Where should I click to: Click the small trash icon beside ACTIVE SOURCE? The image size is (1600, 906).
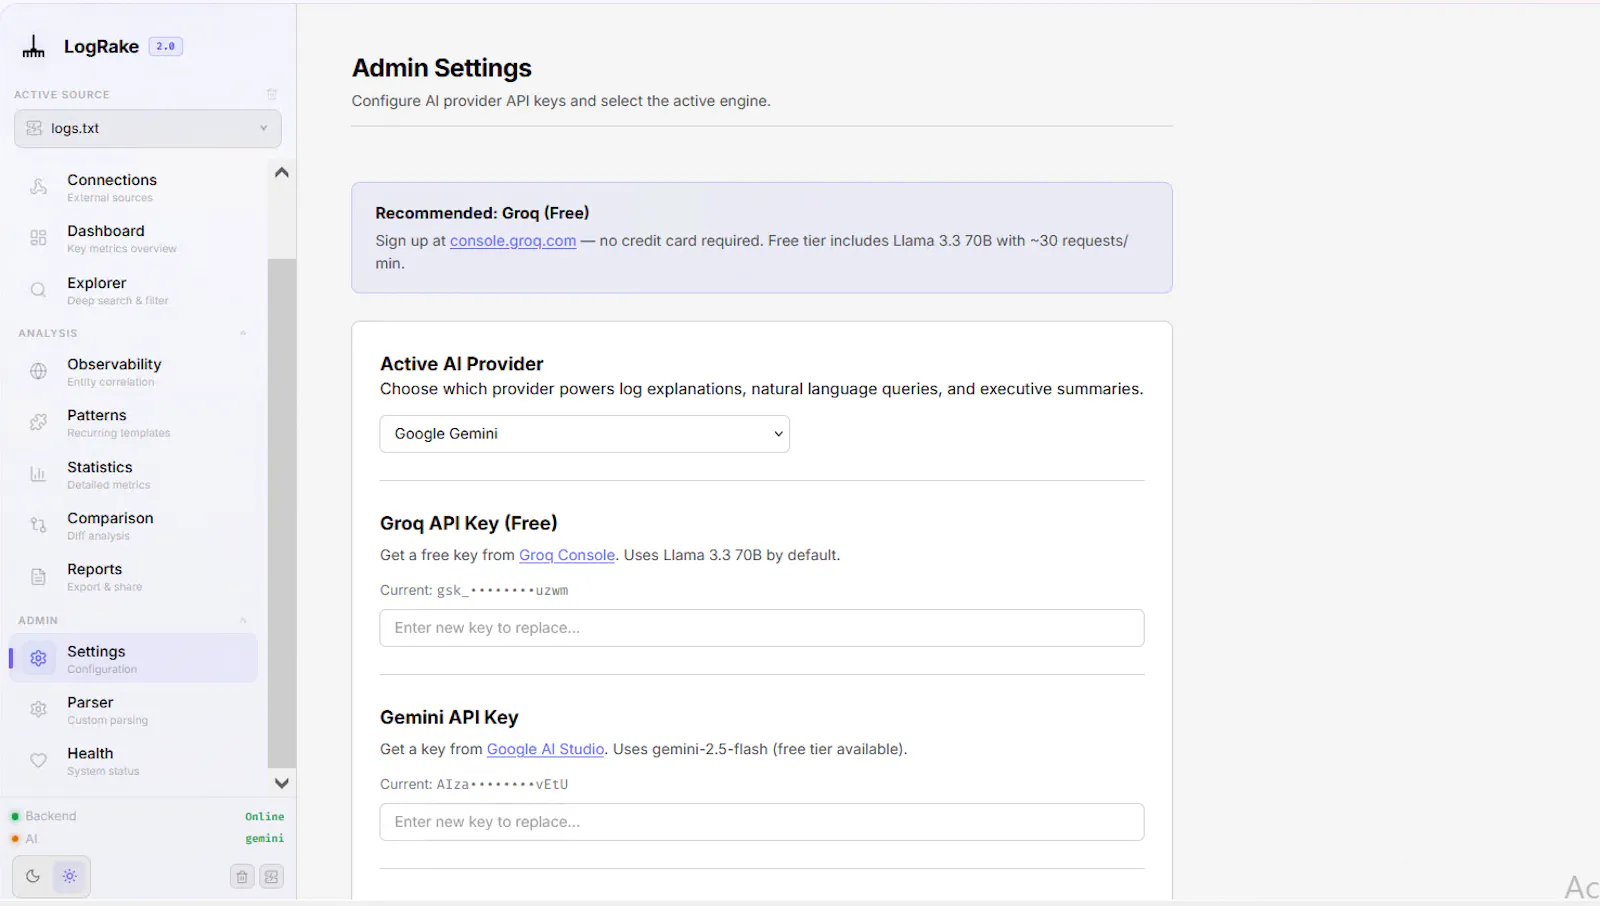272,94
